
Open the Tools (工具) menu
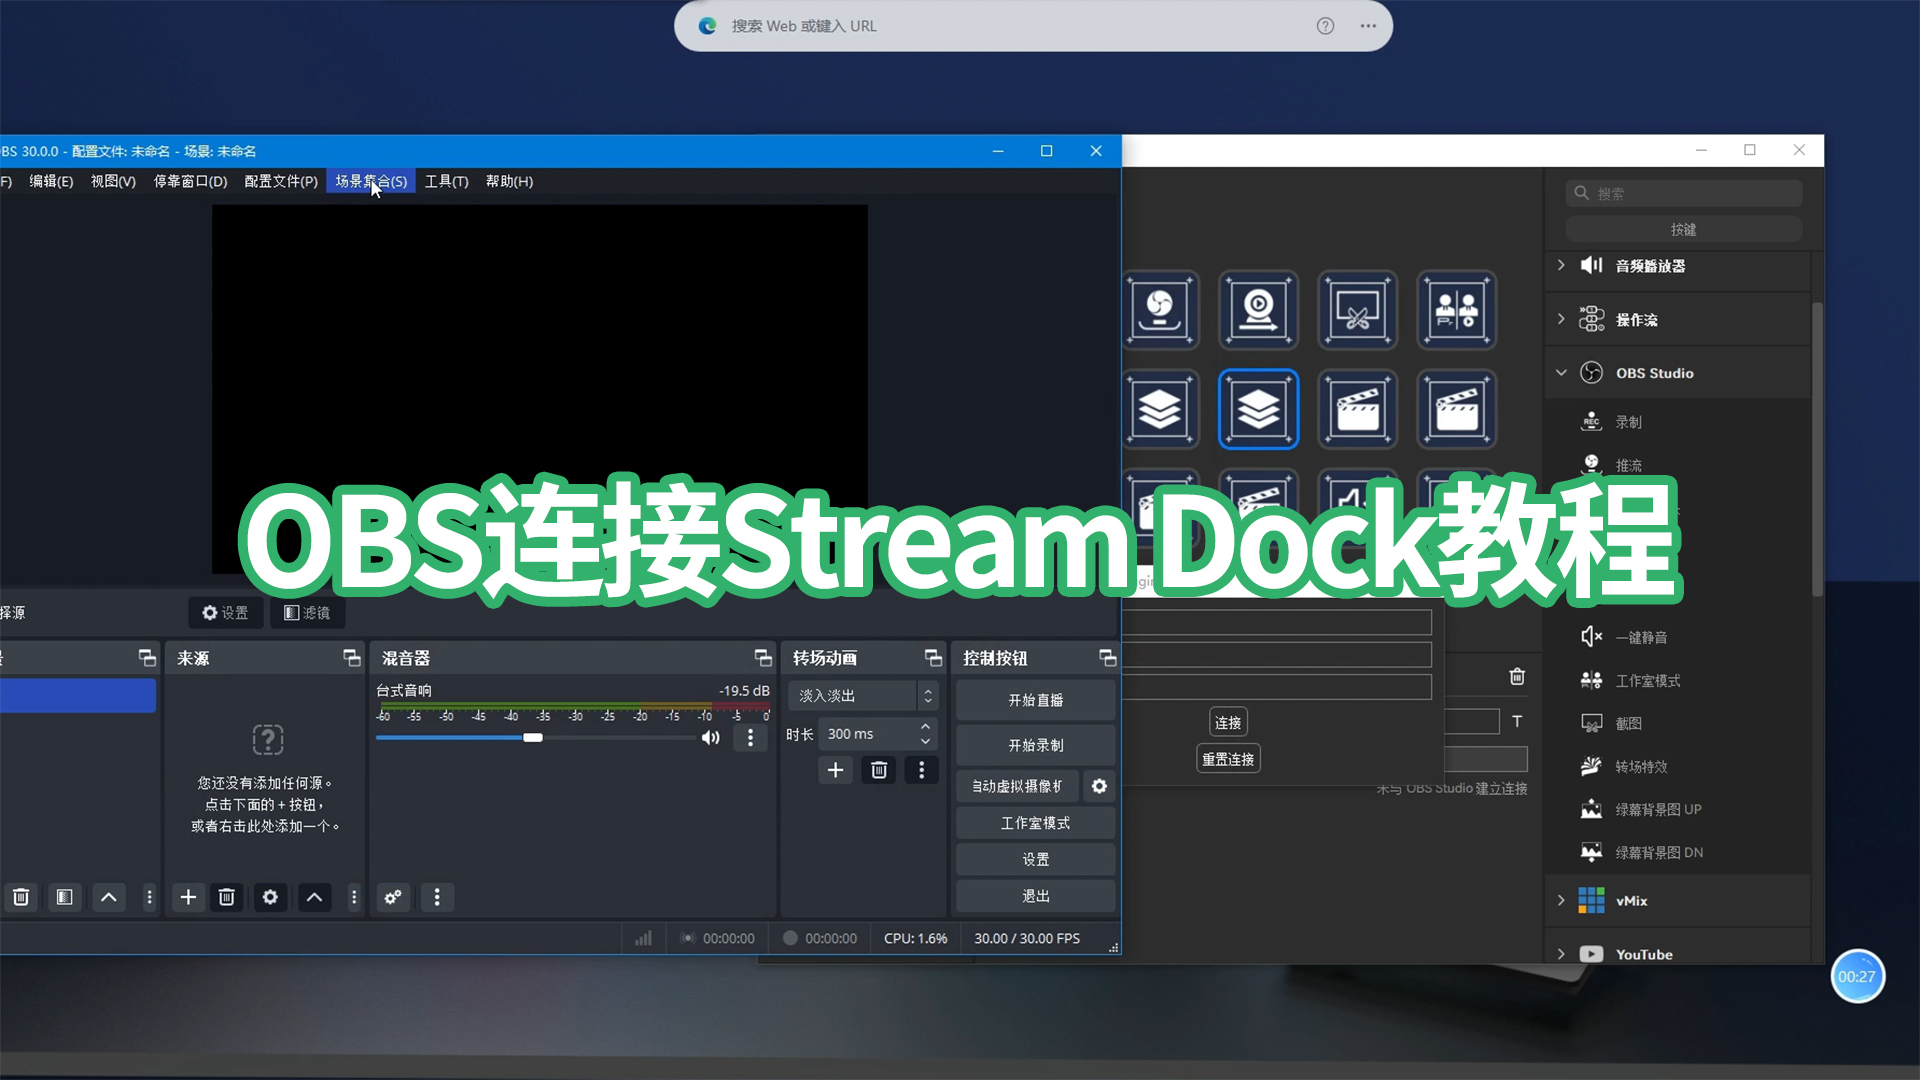pyautogui.click(x=446, y=181)
